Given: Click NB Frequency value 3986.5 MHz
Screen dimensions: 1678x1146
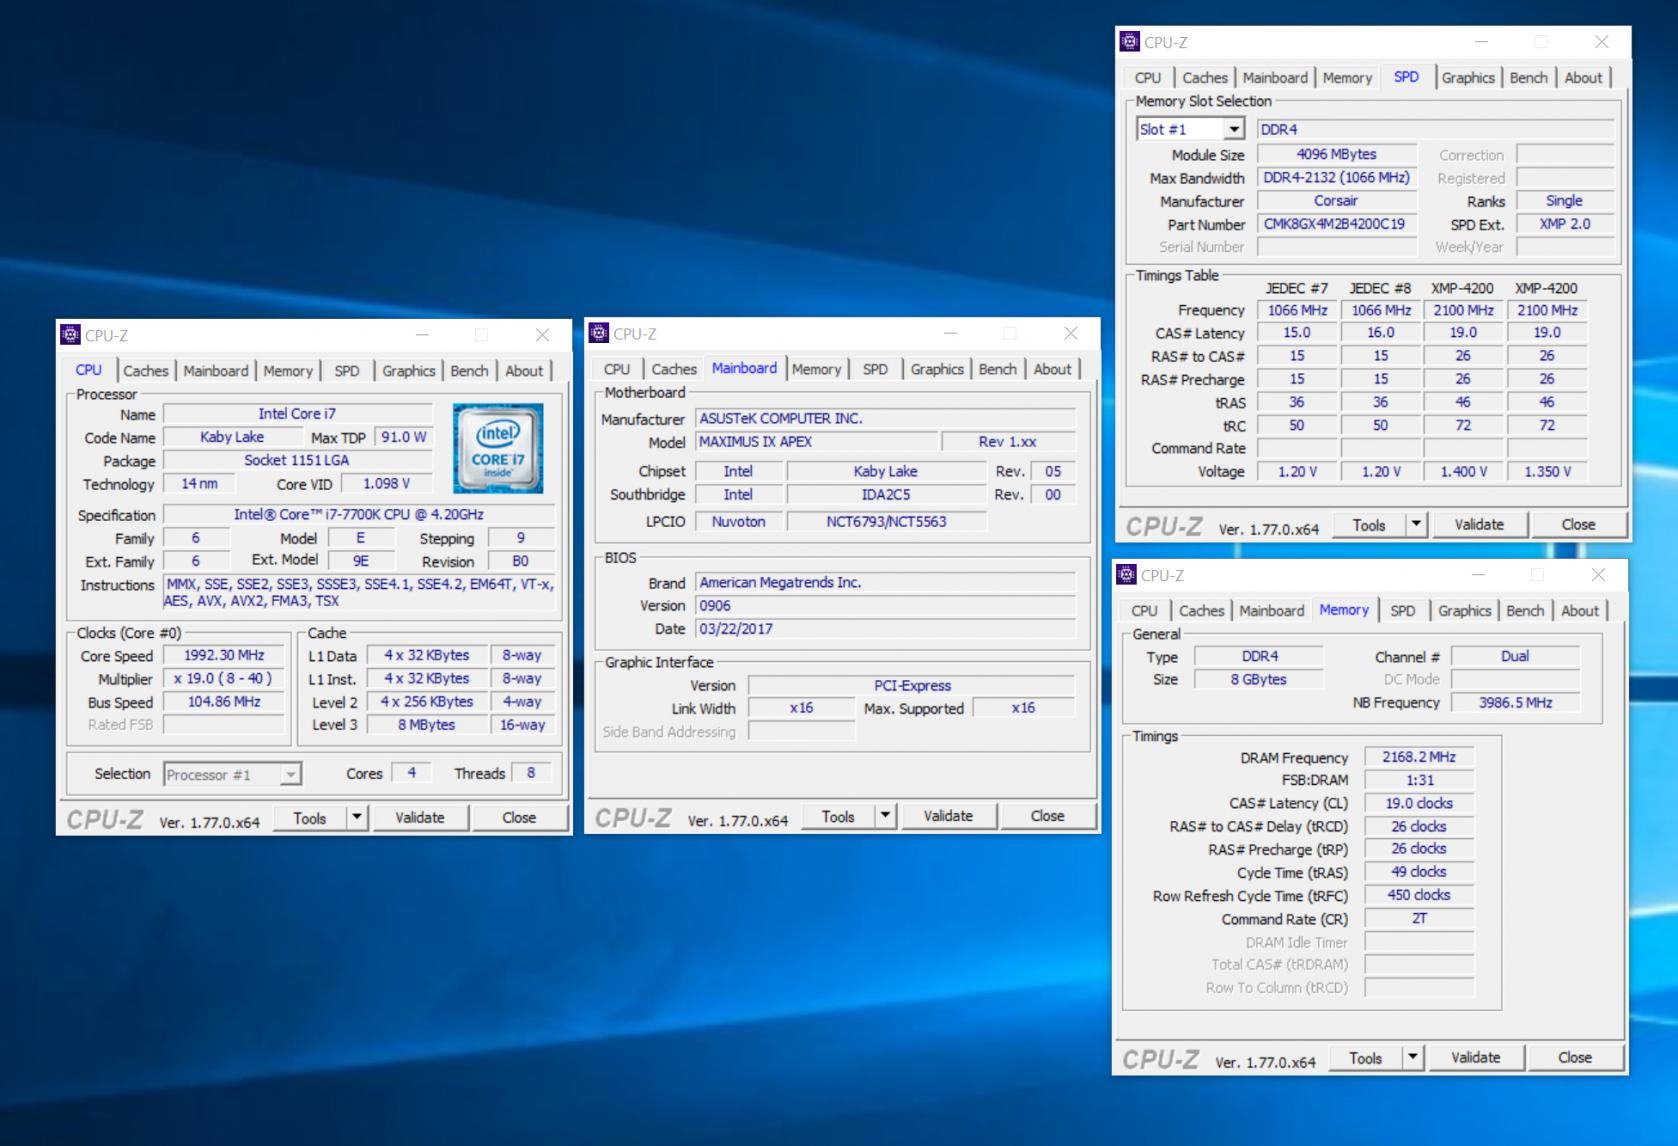Looking at the screenshot, I should 1516,702.
